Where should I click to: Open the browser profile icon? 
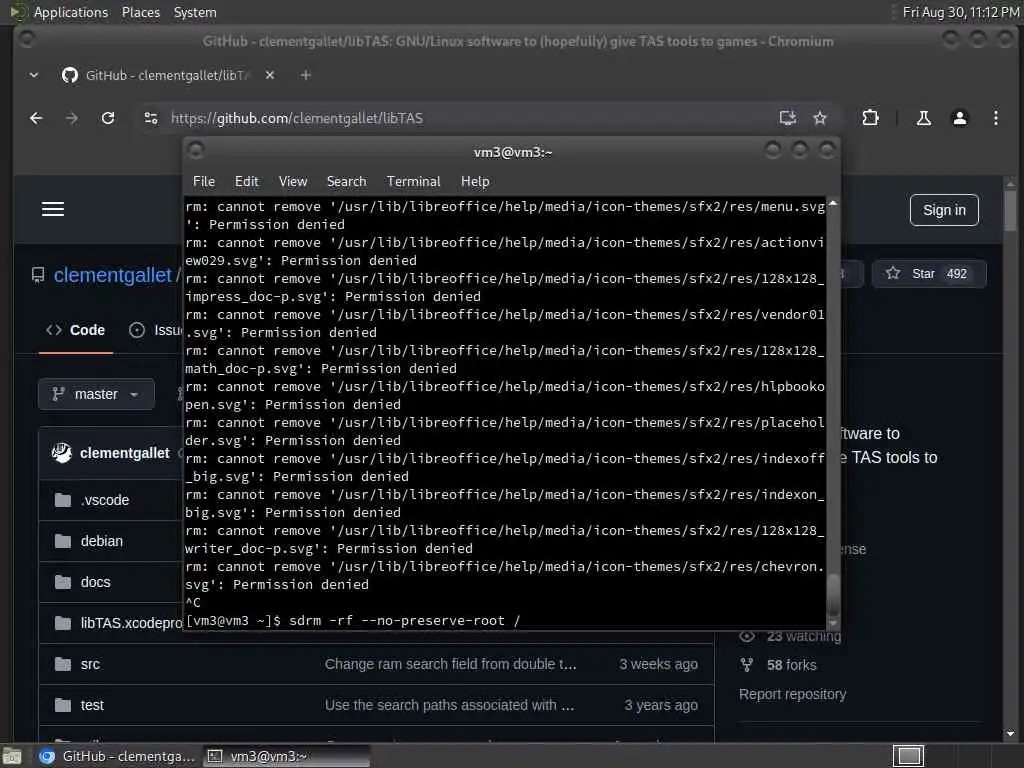click(x=959, y=118)
